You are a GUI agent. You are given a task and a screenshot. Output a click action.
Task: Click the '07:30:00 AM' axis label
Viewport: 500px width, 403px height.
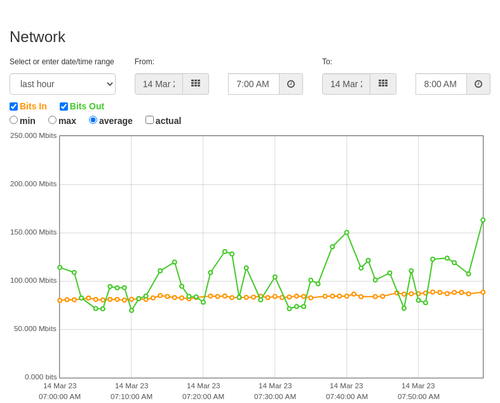pos(275,397)
